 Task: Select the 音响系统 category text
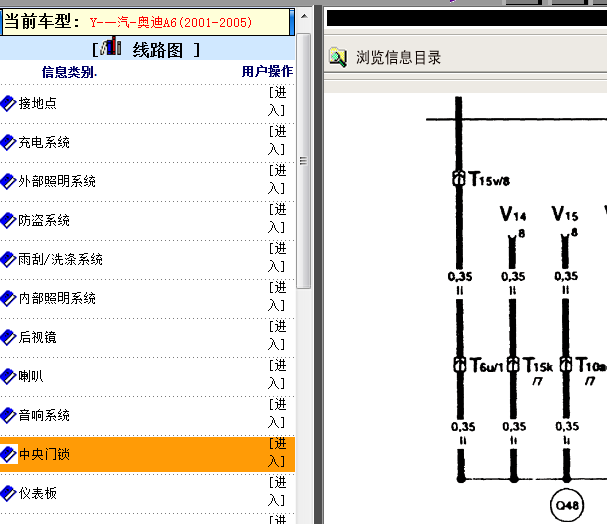(44, 415)
